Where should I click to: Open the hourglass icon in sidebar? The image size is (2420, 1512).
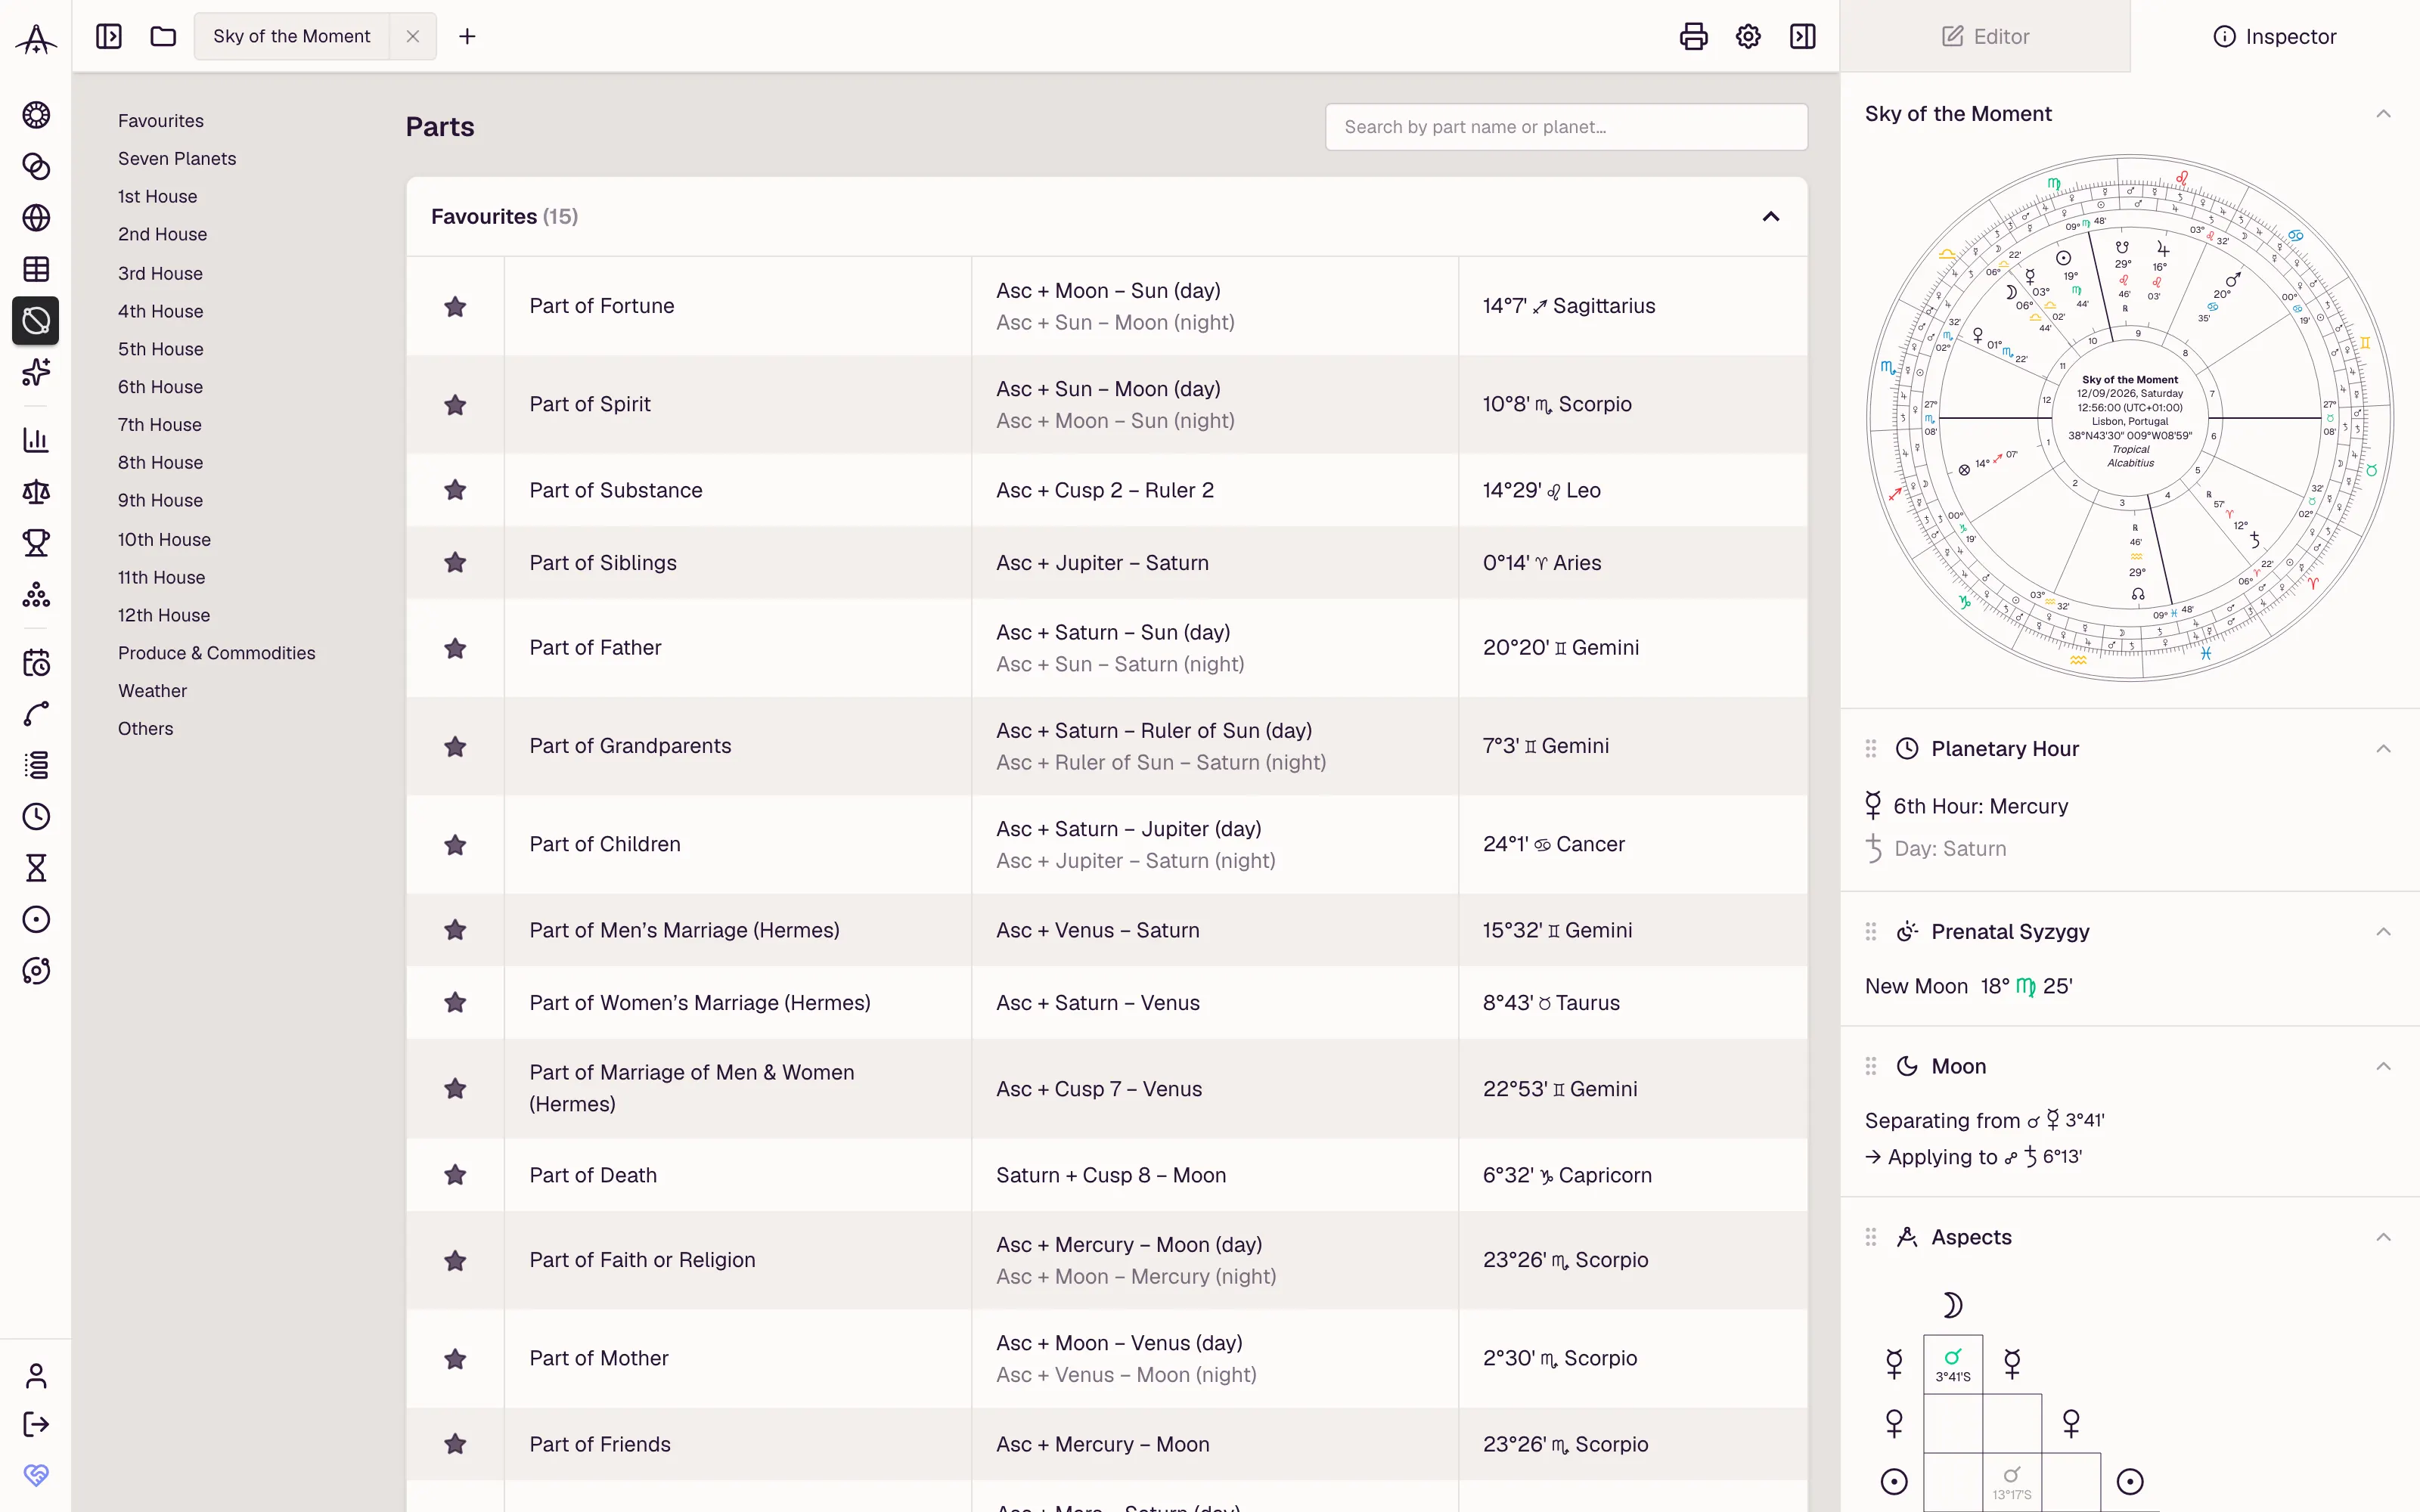[36, 868]
